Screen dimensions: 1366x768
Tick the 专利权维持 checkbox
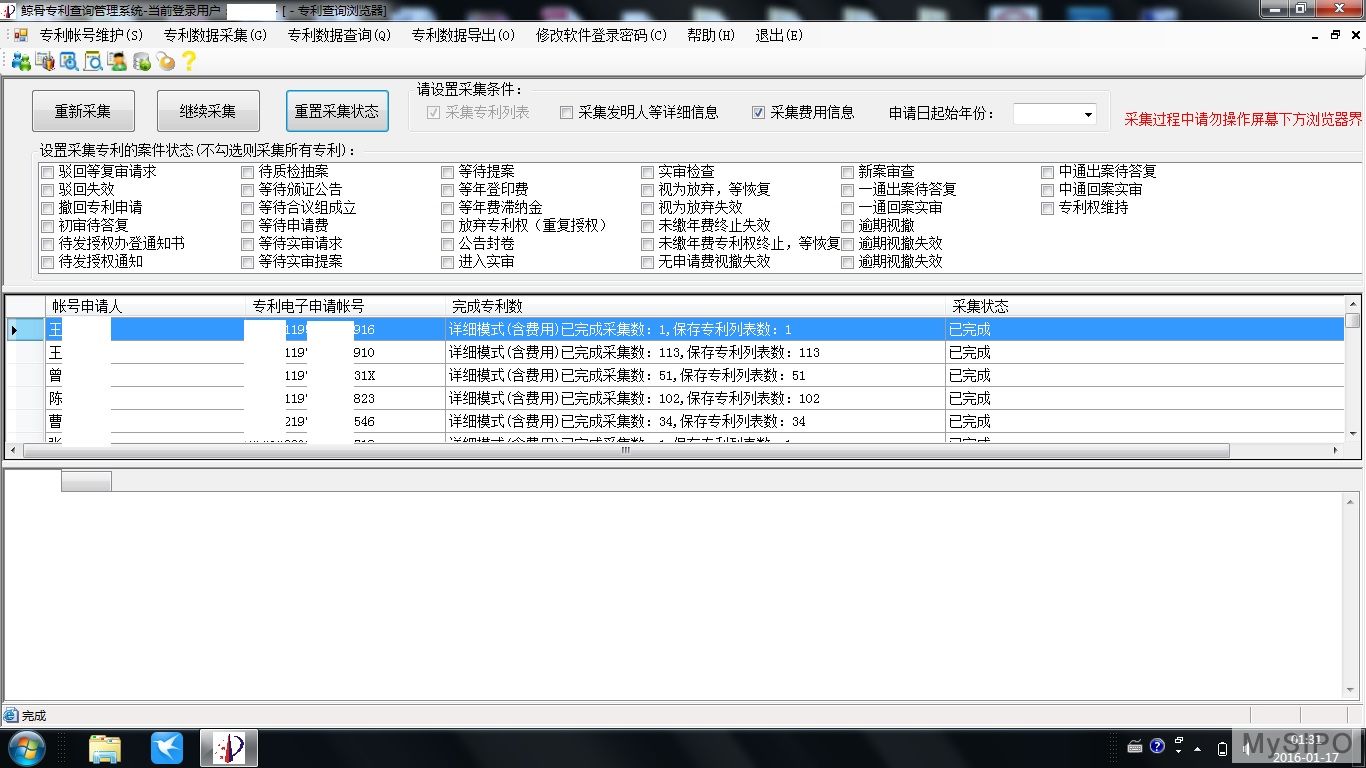[1048, 208]
